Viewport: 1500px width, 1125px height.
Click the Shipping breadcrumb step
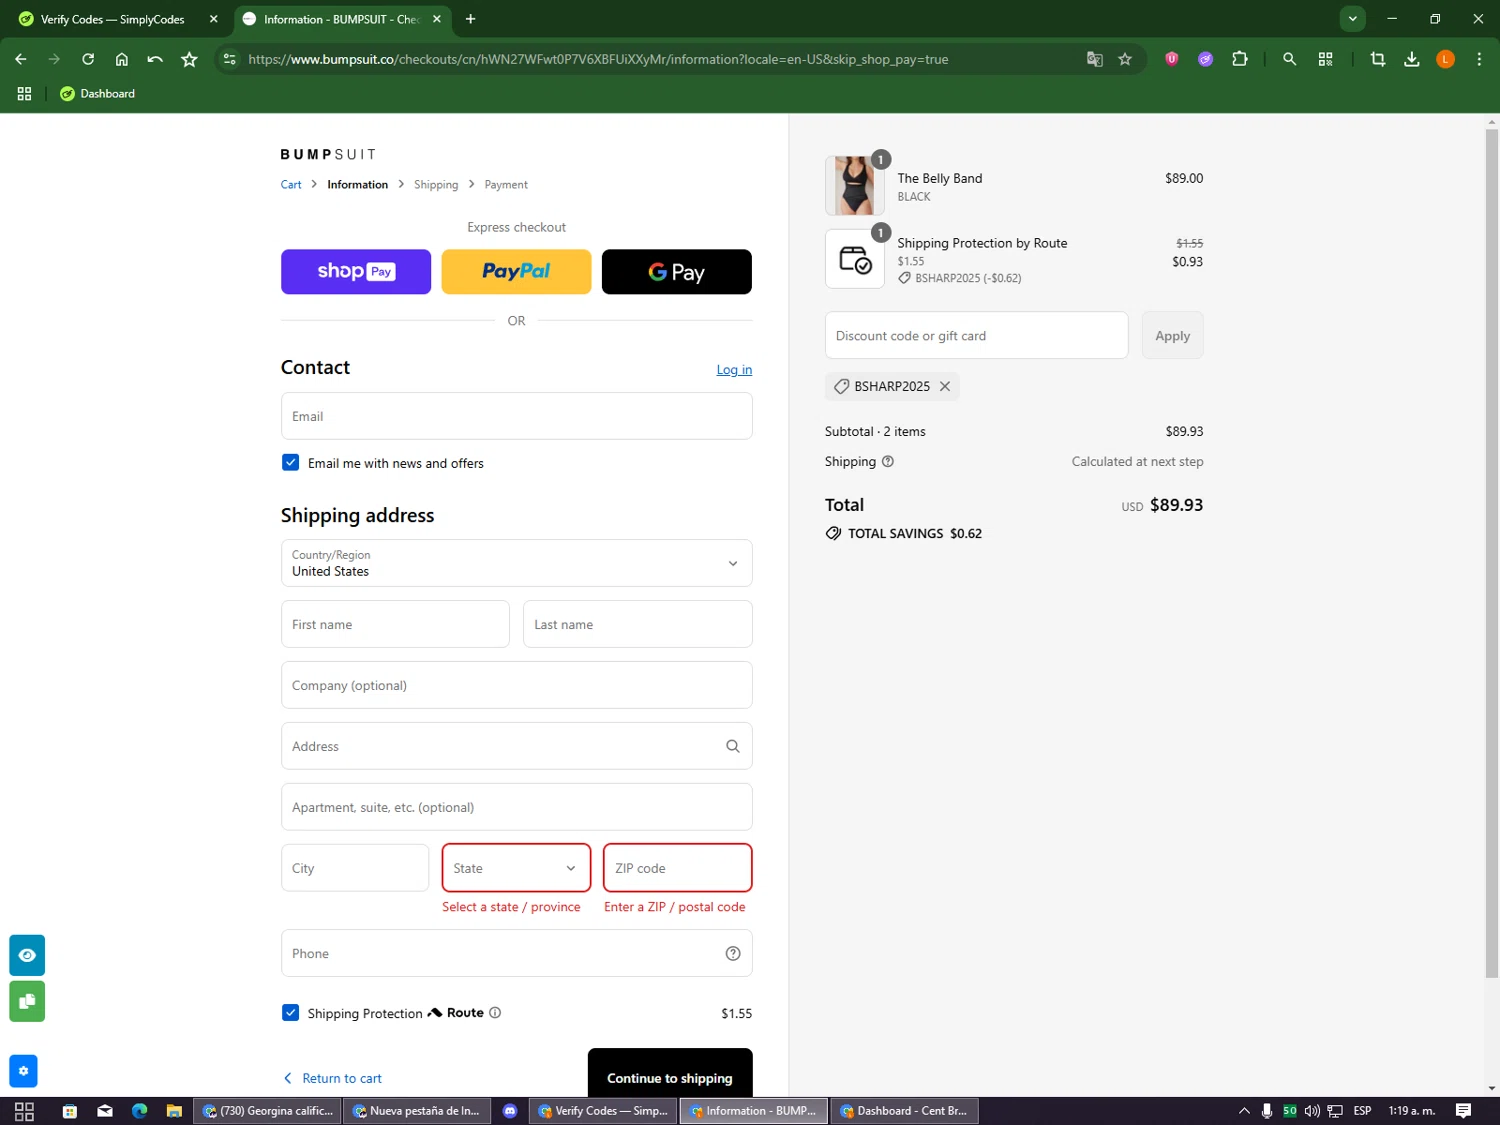tap(436, 184)
